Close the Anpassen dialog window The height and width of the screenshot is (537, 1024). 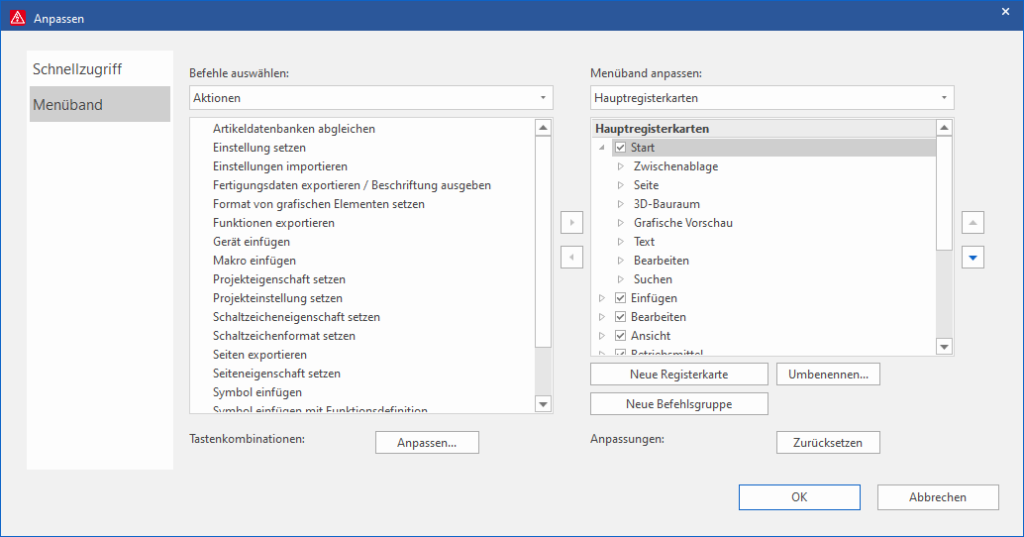[x=1005, y=11]
